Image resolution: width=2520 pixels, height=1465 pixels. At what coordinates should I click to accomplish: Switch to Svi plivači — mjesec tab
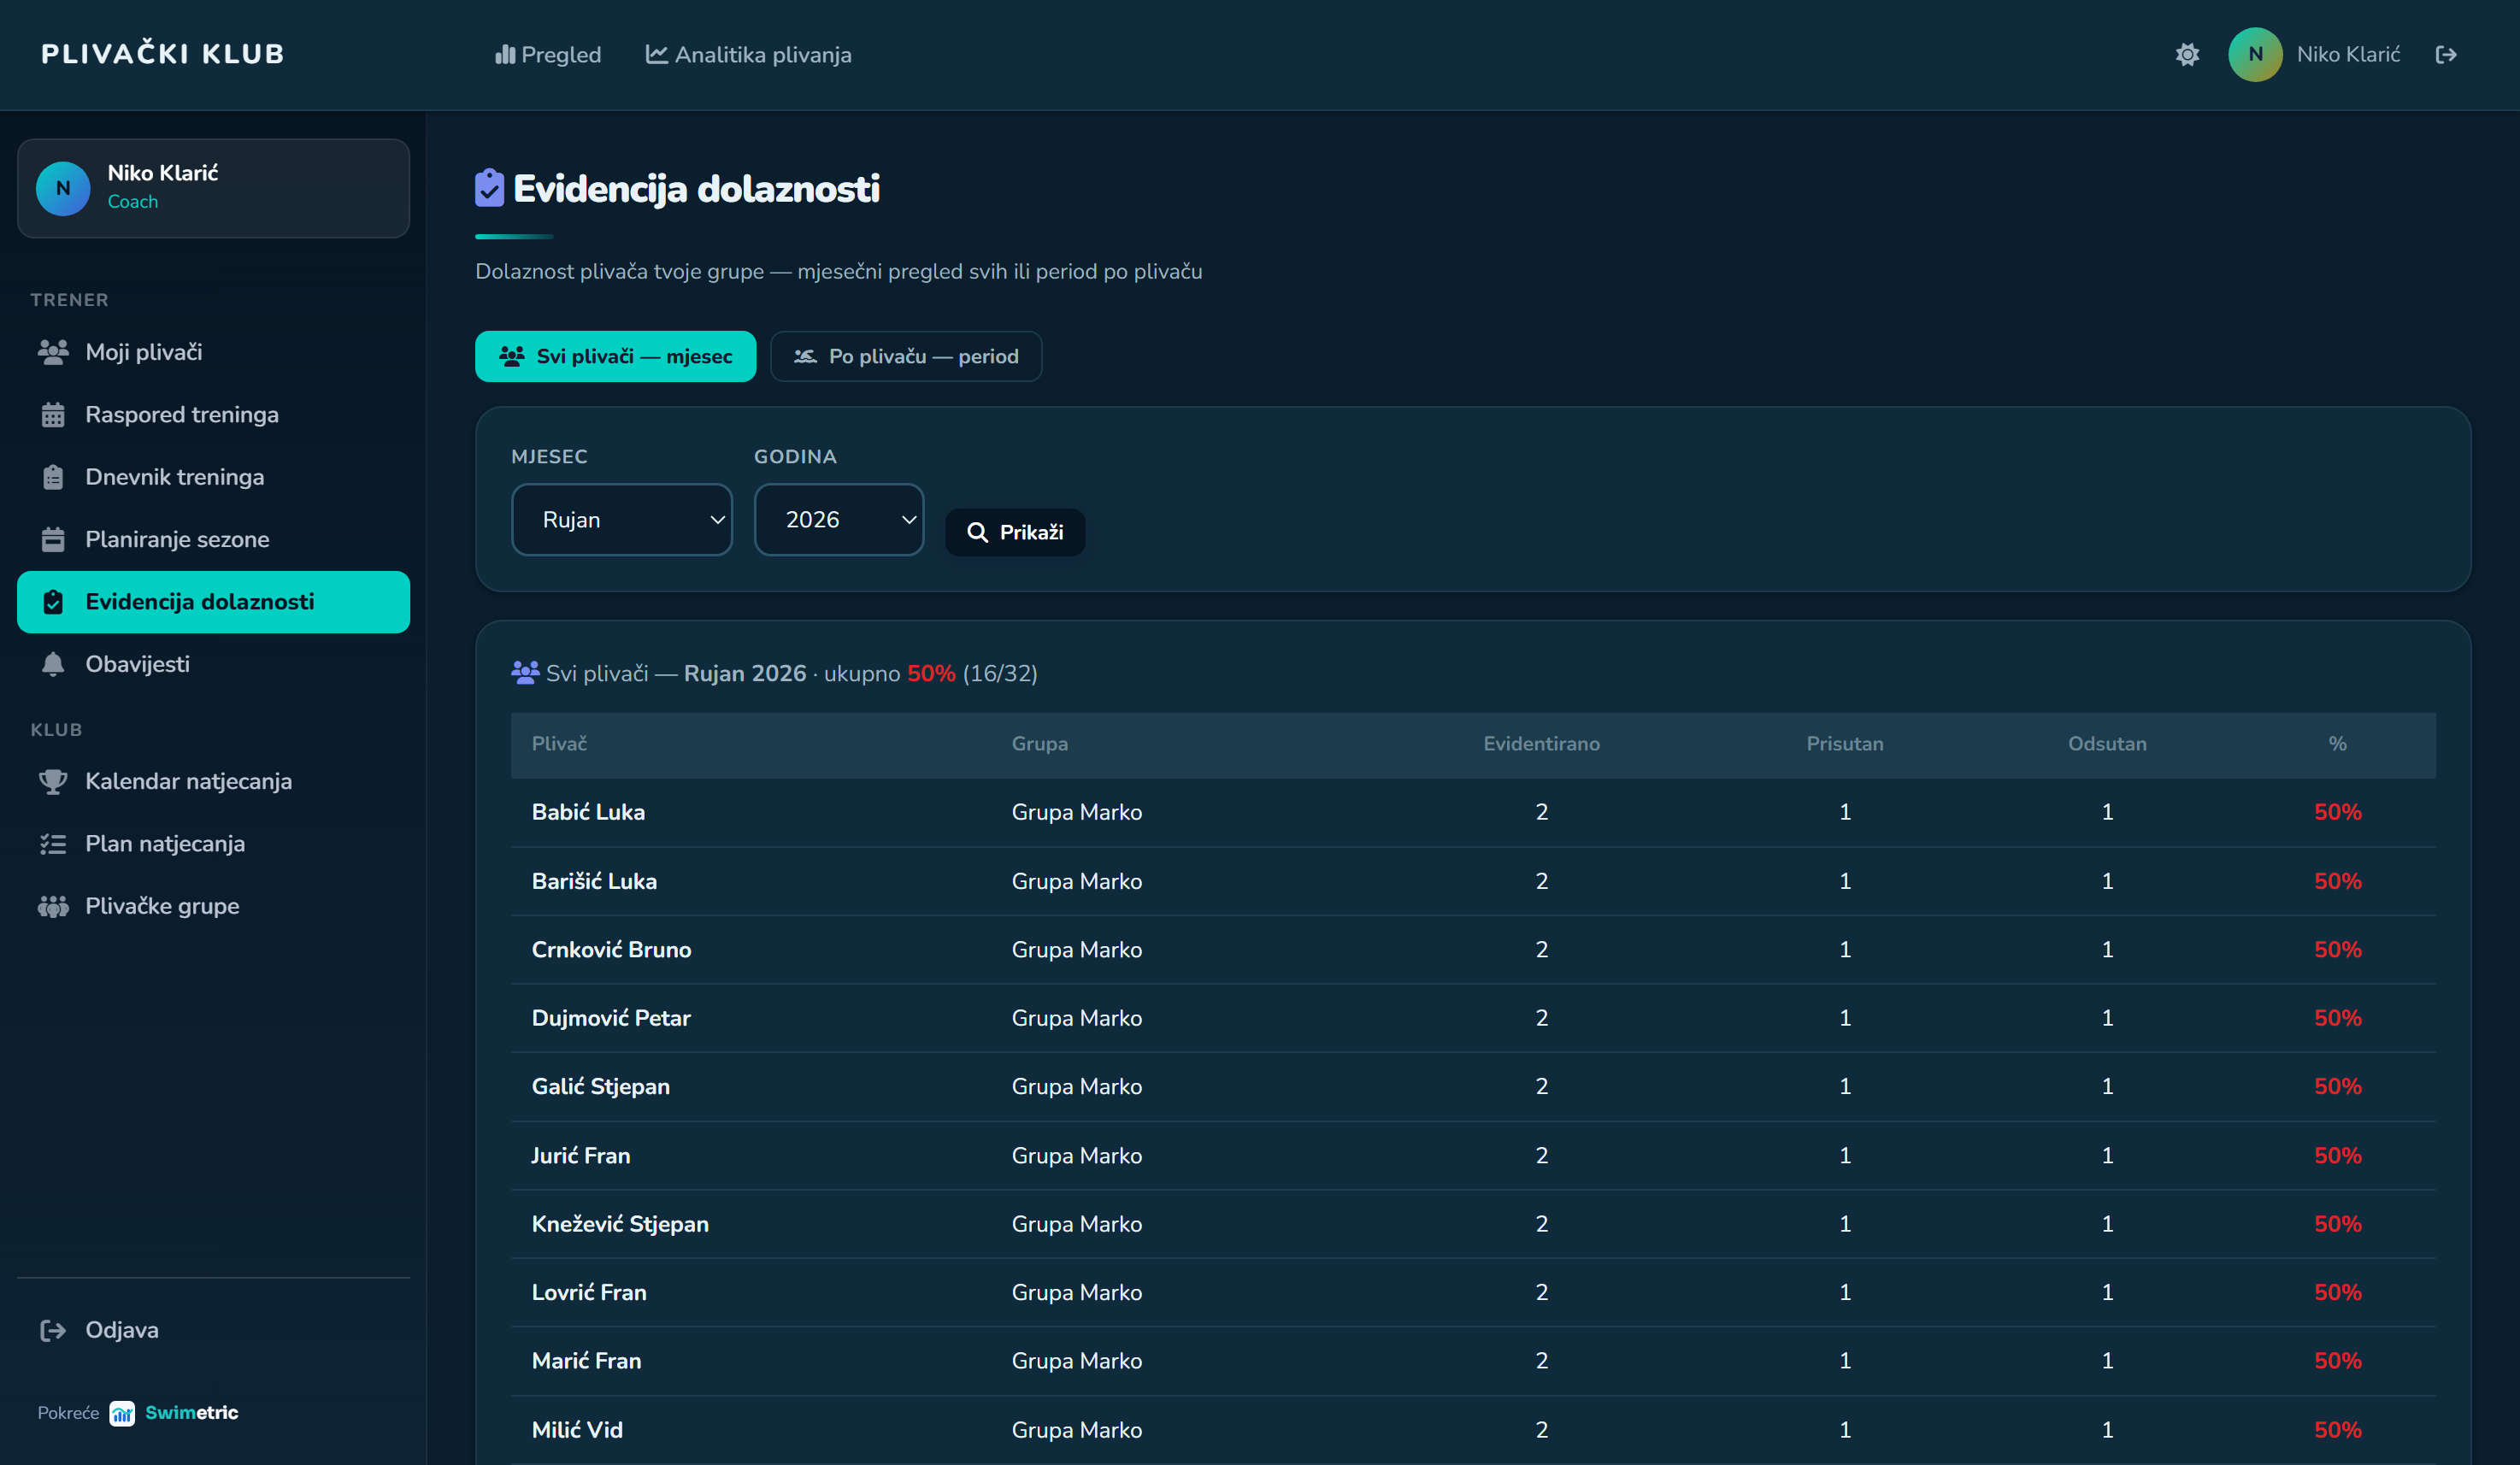615,356
